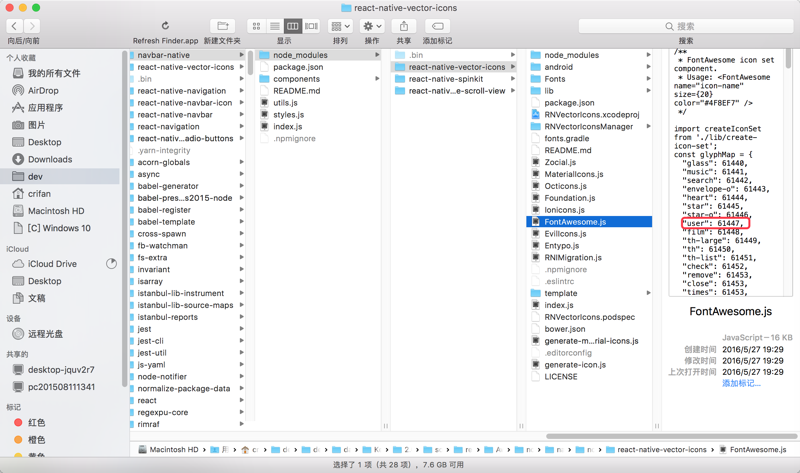
Task: Click FontAwesome.js in path bar
Action: [x=753, y=450]
